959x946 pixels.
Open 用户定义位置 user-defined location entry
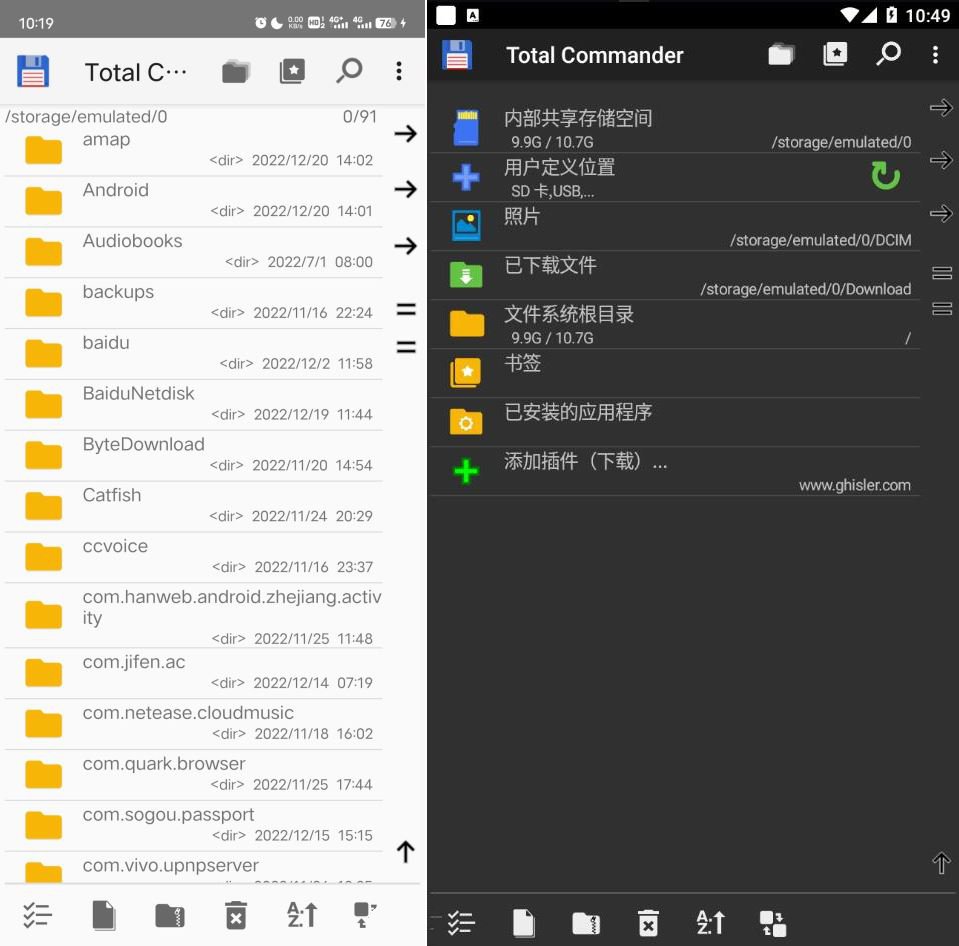(x=675, y=177)
